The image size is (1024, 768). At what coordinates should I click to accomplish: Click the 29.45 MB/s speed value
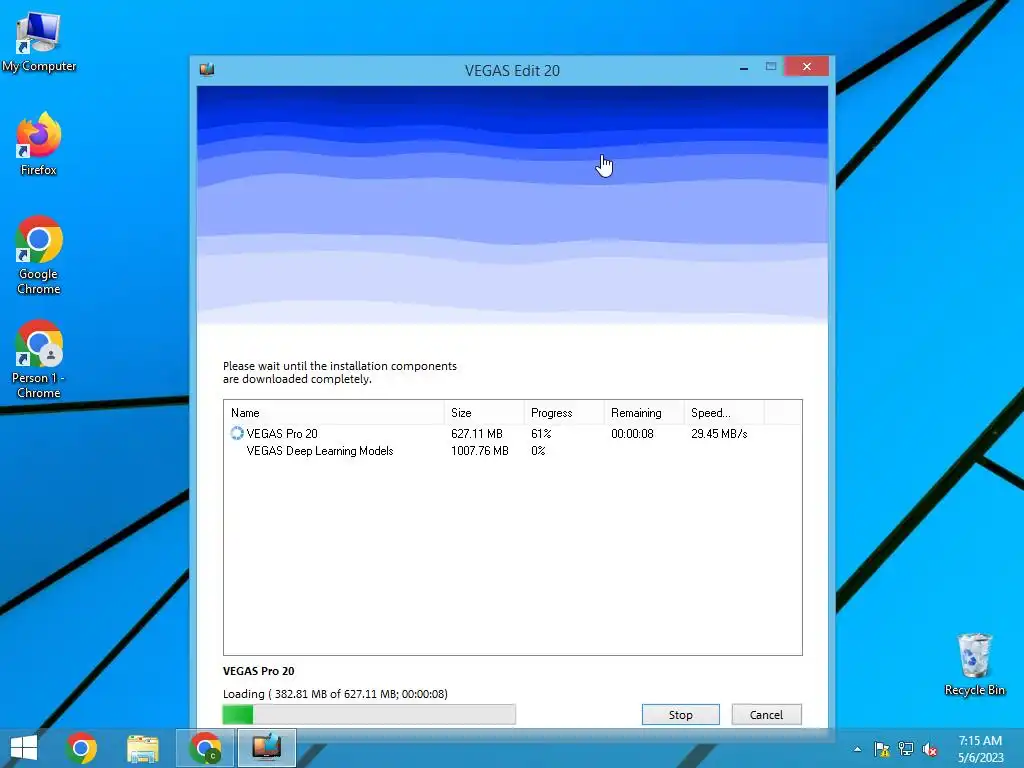pos(719,434)
